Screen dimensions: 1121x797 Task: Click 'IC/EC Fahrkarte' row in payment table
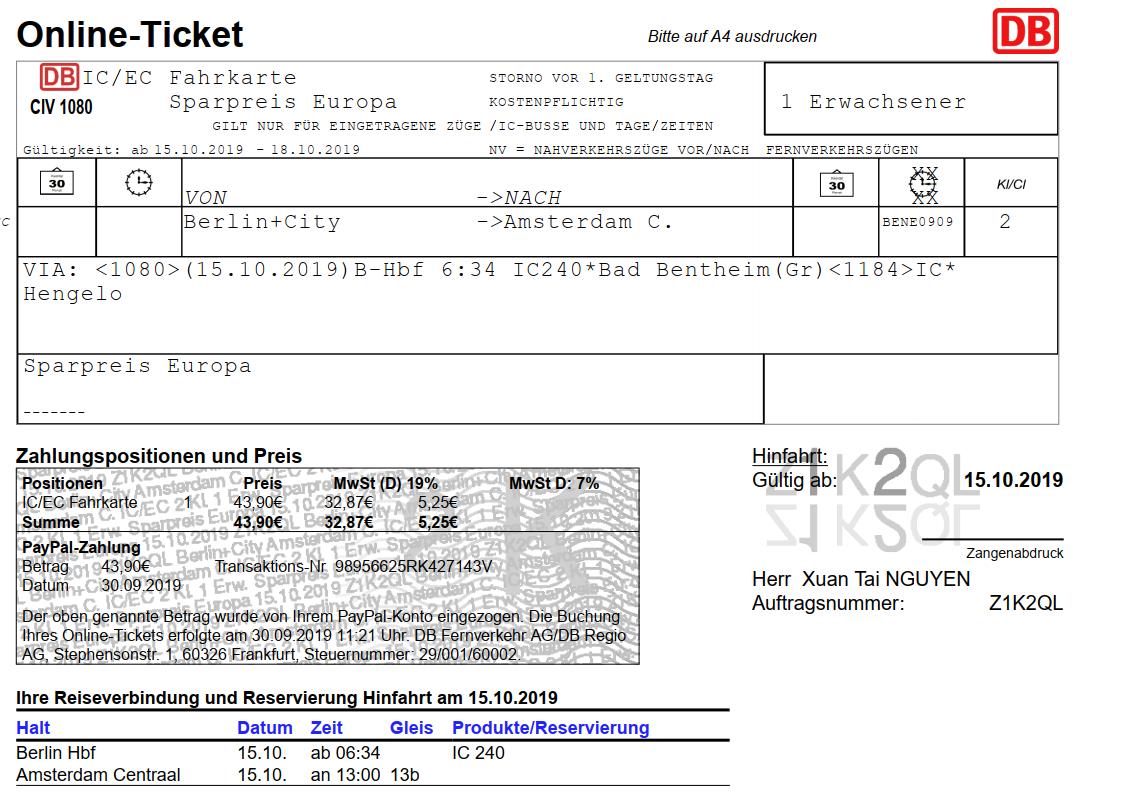(79, 503)
